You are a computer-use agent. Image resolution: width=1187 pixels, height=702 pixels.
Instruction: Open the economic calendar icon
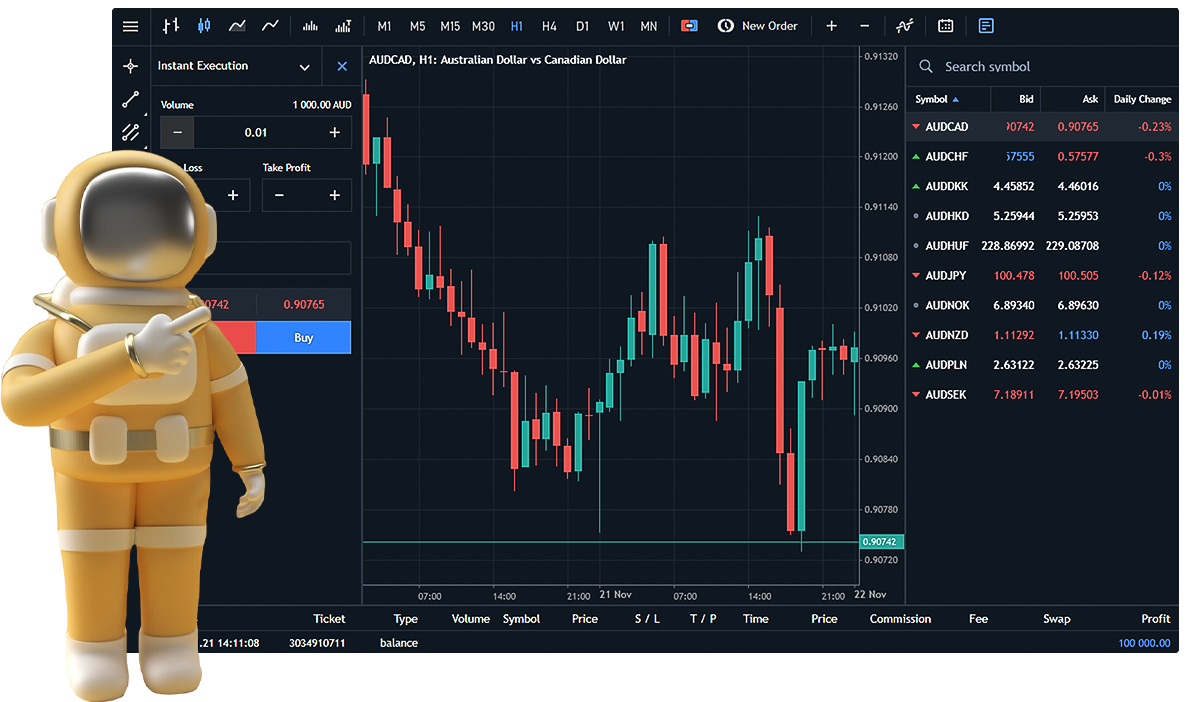click(945, 26)
